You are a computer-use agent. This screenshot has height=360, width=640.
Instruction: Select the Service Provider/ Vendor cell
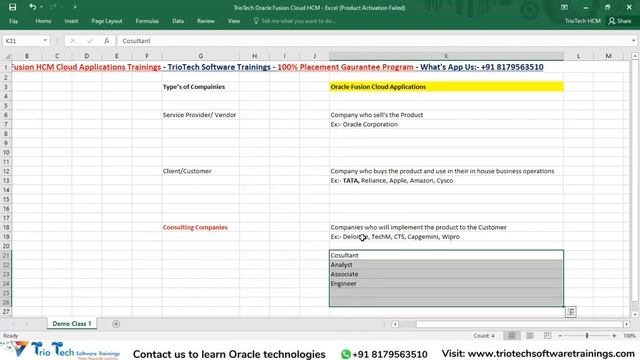(200, 115)
